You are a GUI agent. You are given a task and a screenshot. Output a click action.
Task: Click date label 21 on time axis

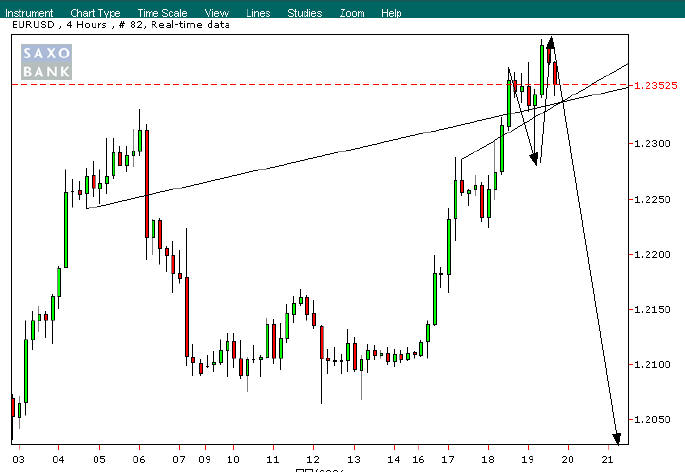coord(608,459)
